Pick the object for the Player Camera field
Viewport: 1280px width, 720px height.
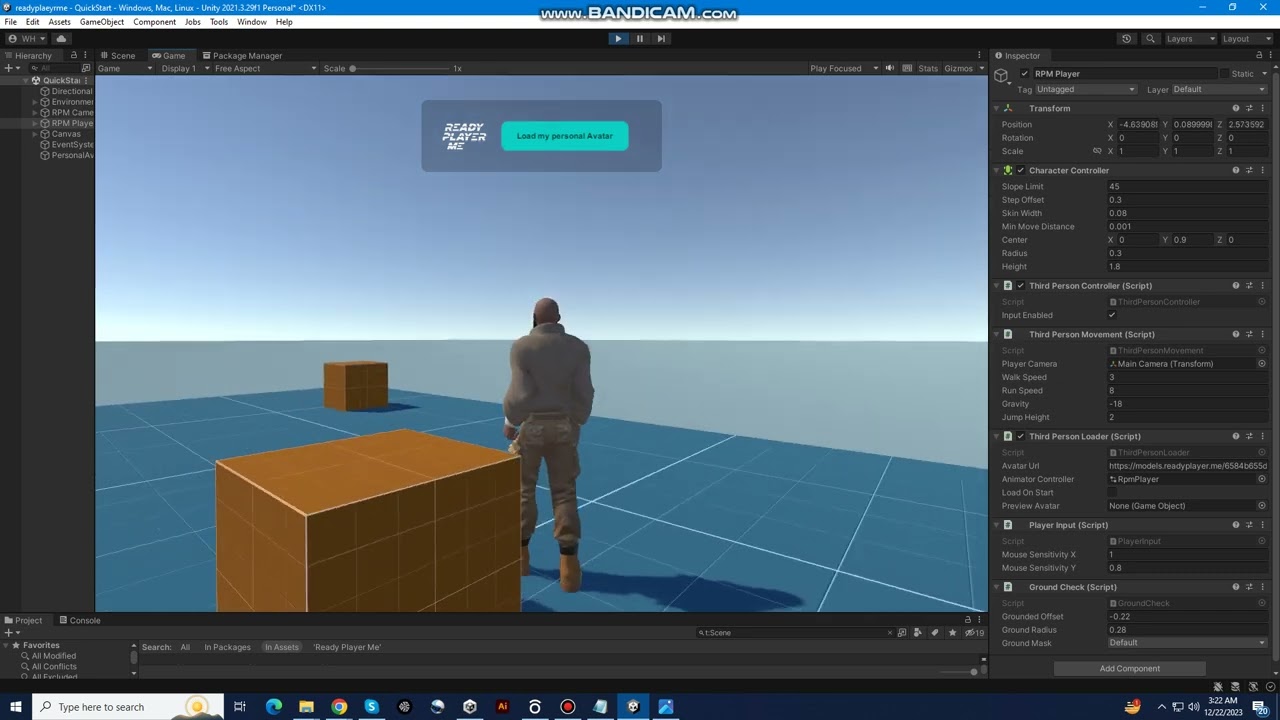pyautogui.click(x=1262, y=364)
